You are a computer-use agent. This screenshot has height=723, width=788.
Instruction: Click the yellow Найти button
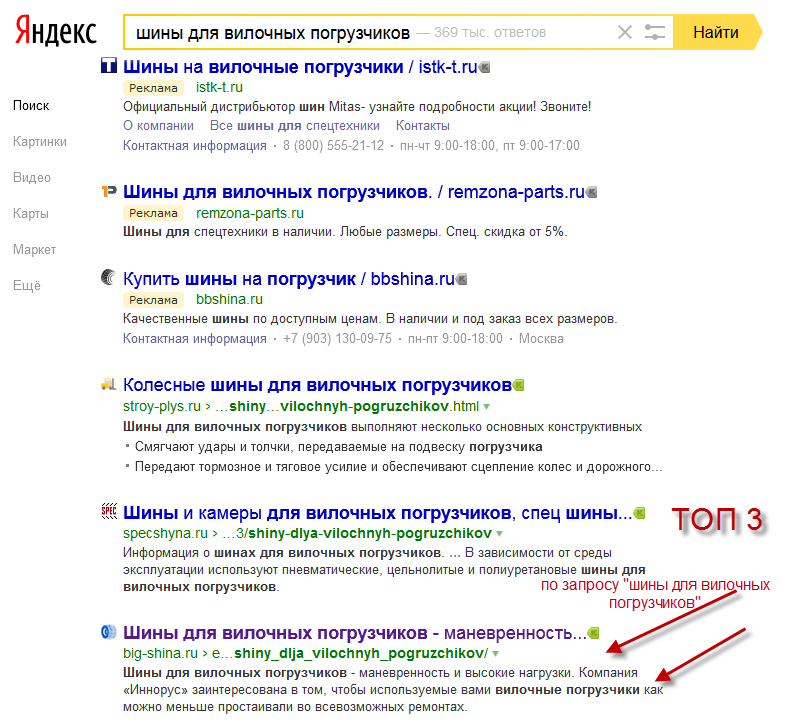(716, 33)
